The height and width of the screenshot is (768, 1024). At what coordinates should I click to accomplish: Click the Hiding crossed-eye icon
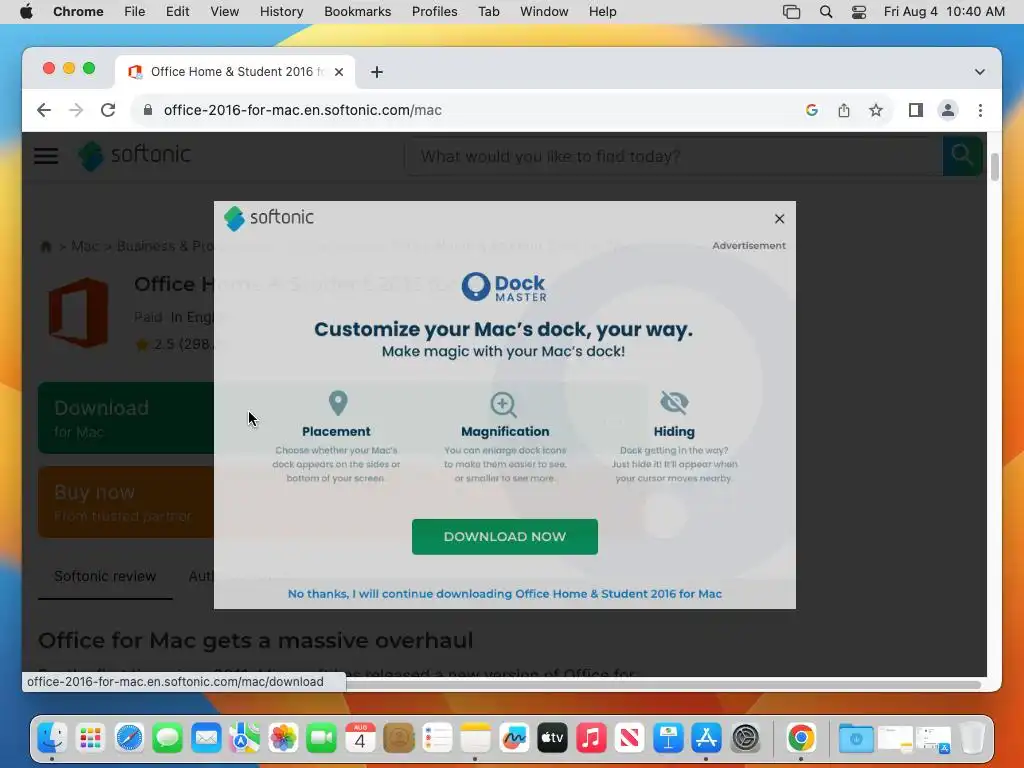click(x=674, y=402)
